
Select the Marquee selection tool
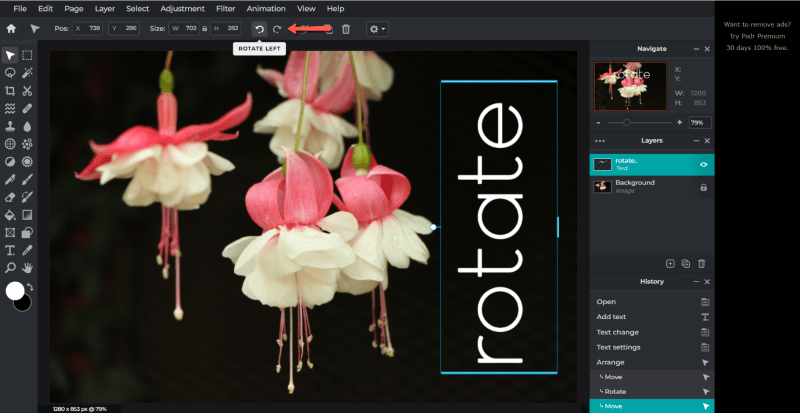pos(27,55)
